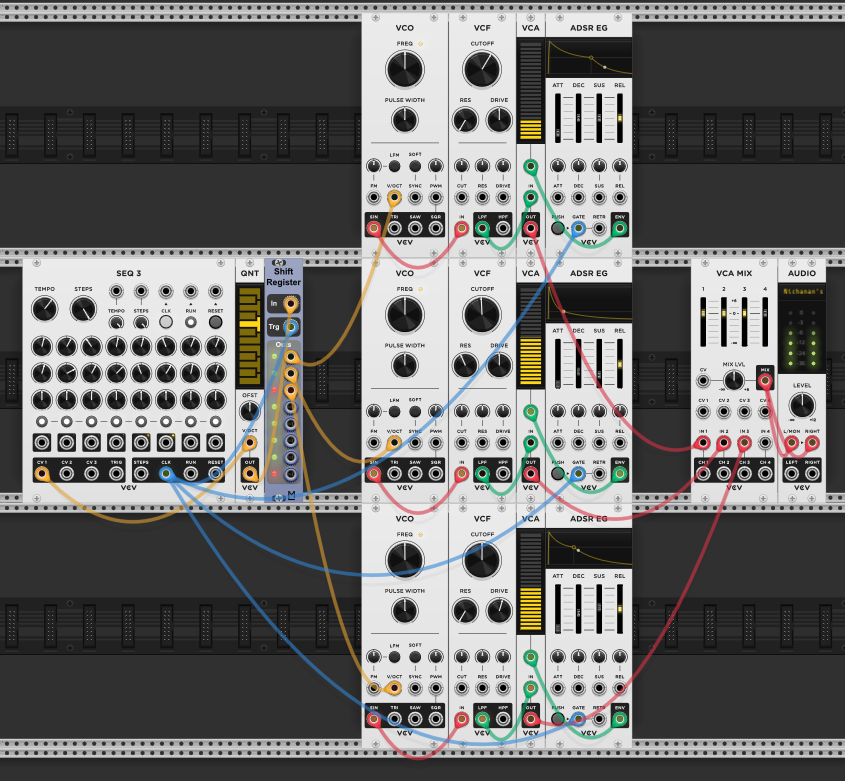The height and width of the screenshot is (781, 845).
Task: Click the top-row VCF DRIVE knob
Action: pos(499,120)
